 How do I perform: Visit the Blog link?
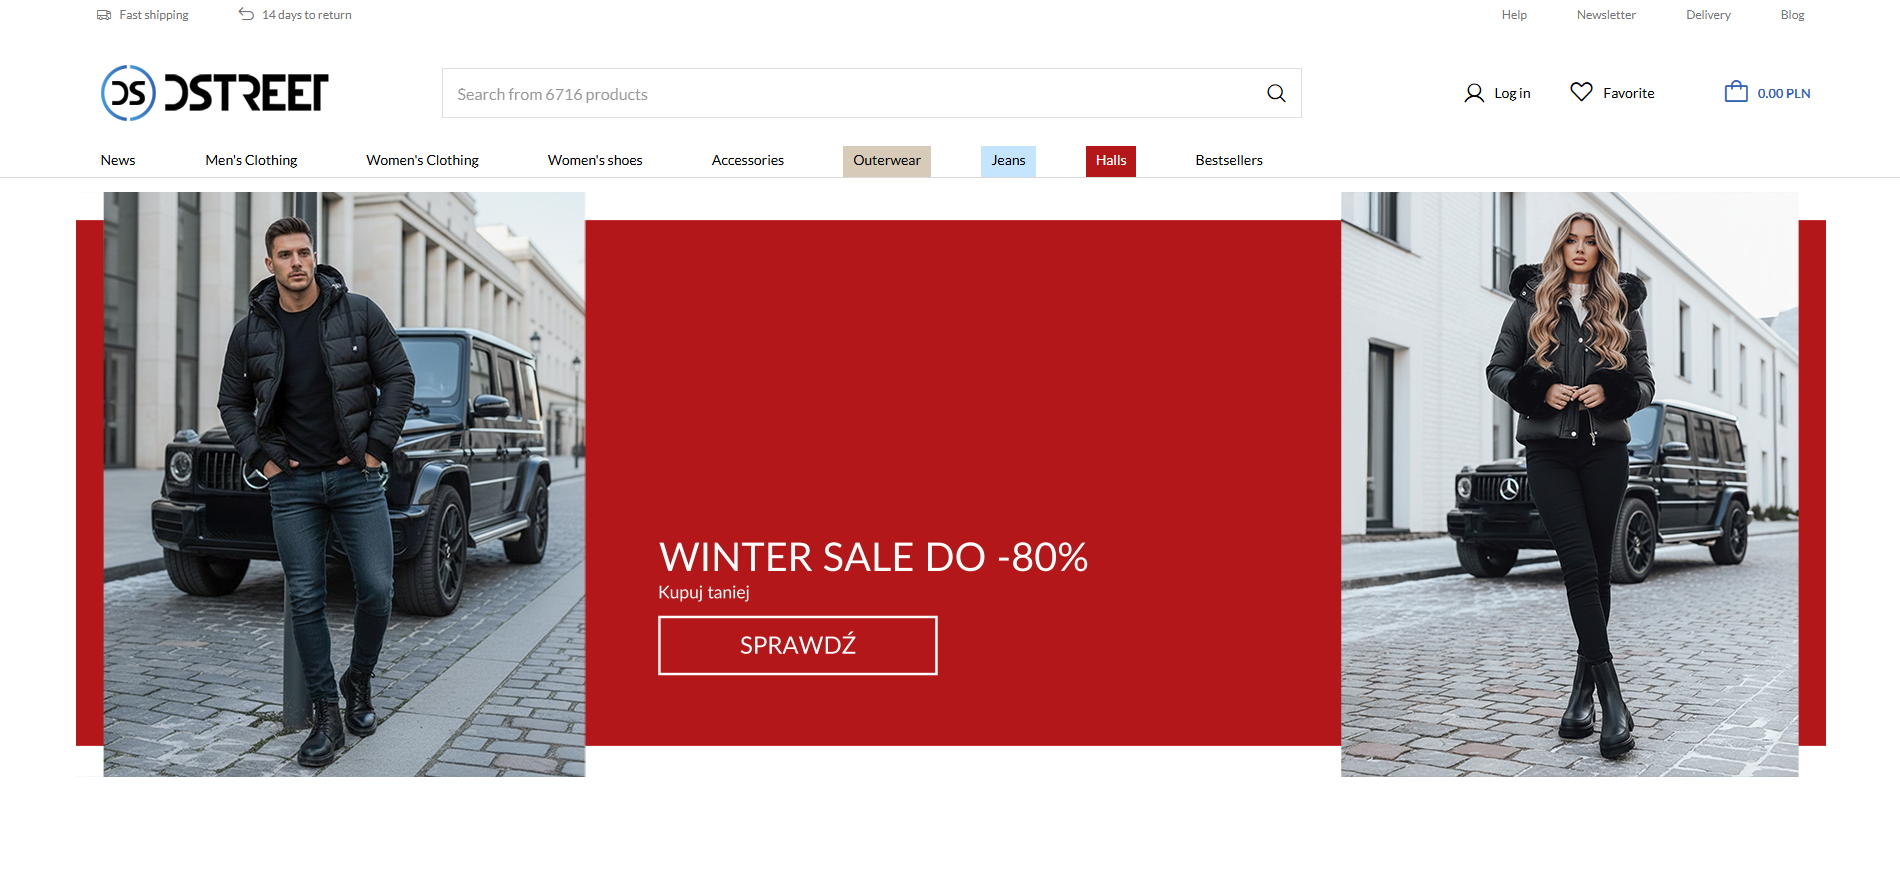tap(1792, 15)
